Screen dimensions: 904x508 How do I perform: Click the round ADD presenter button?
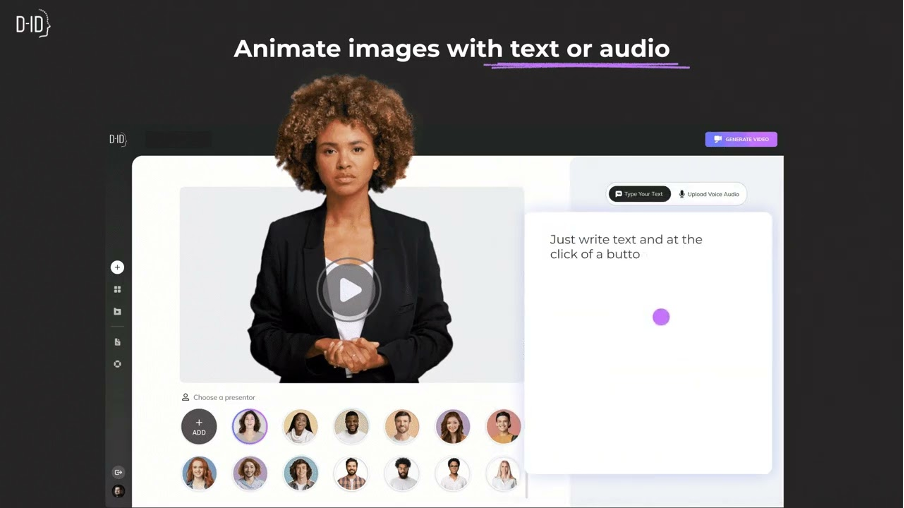(199, 427)
